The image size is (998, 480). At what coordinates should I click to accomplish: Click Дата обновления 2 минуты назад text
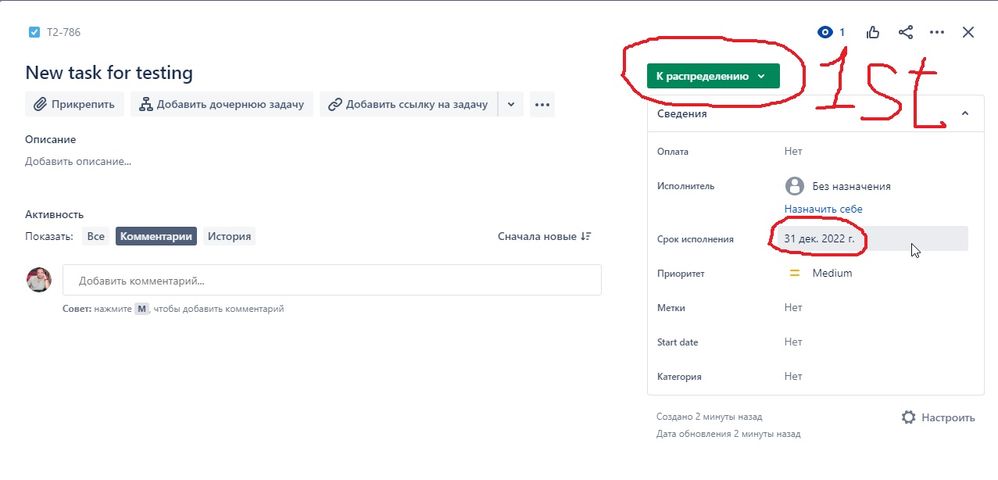(x=728, y=434)
